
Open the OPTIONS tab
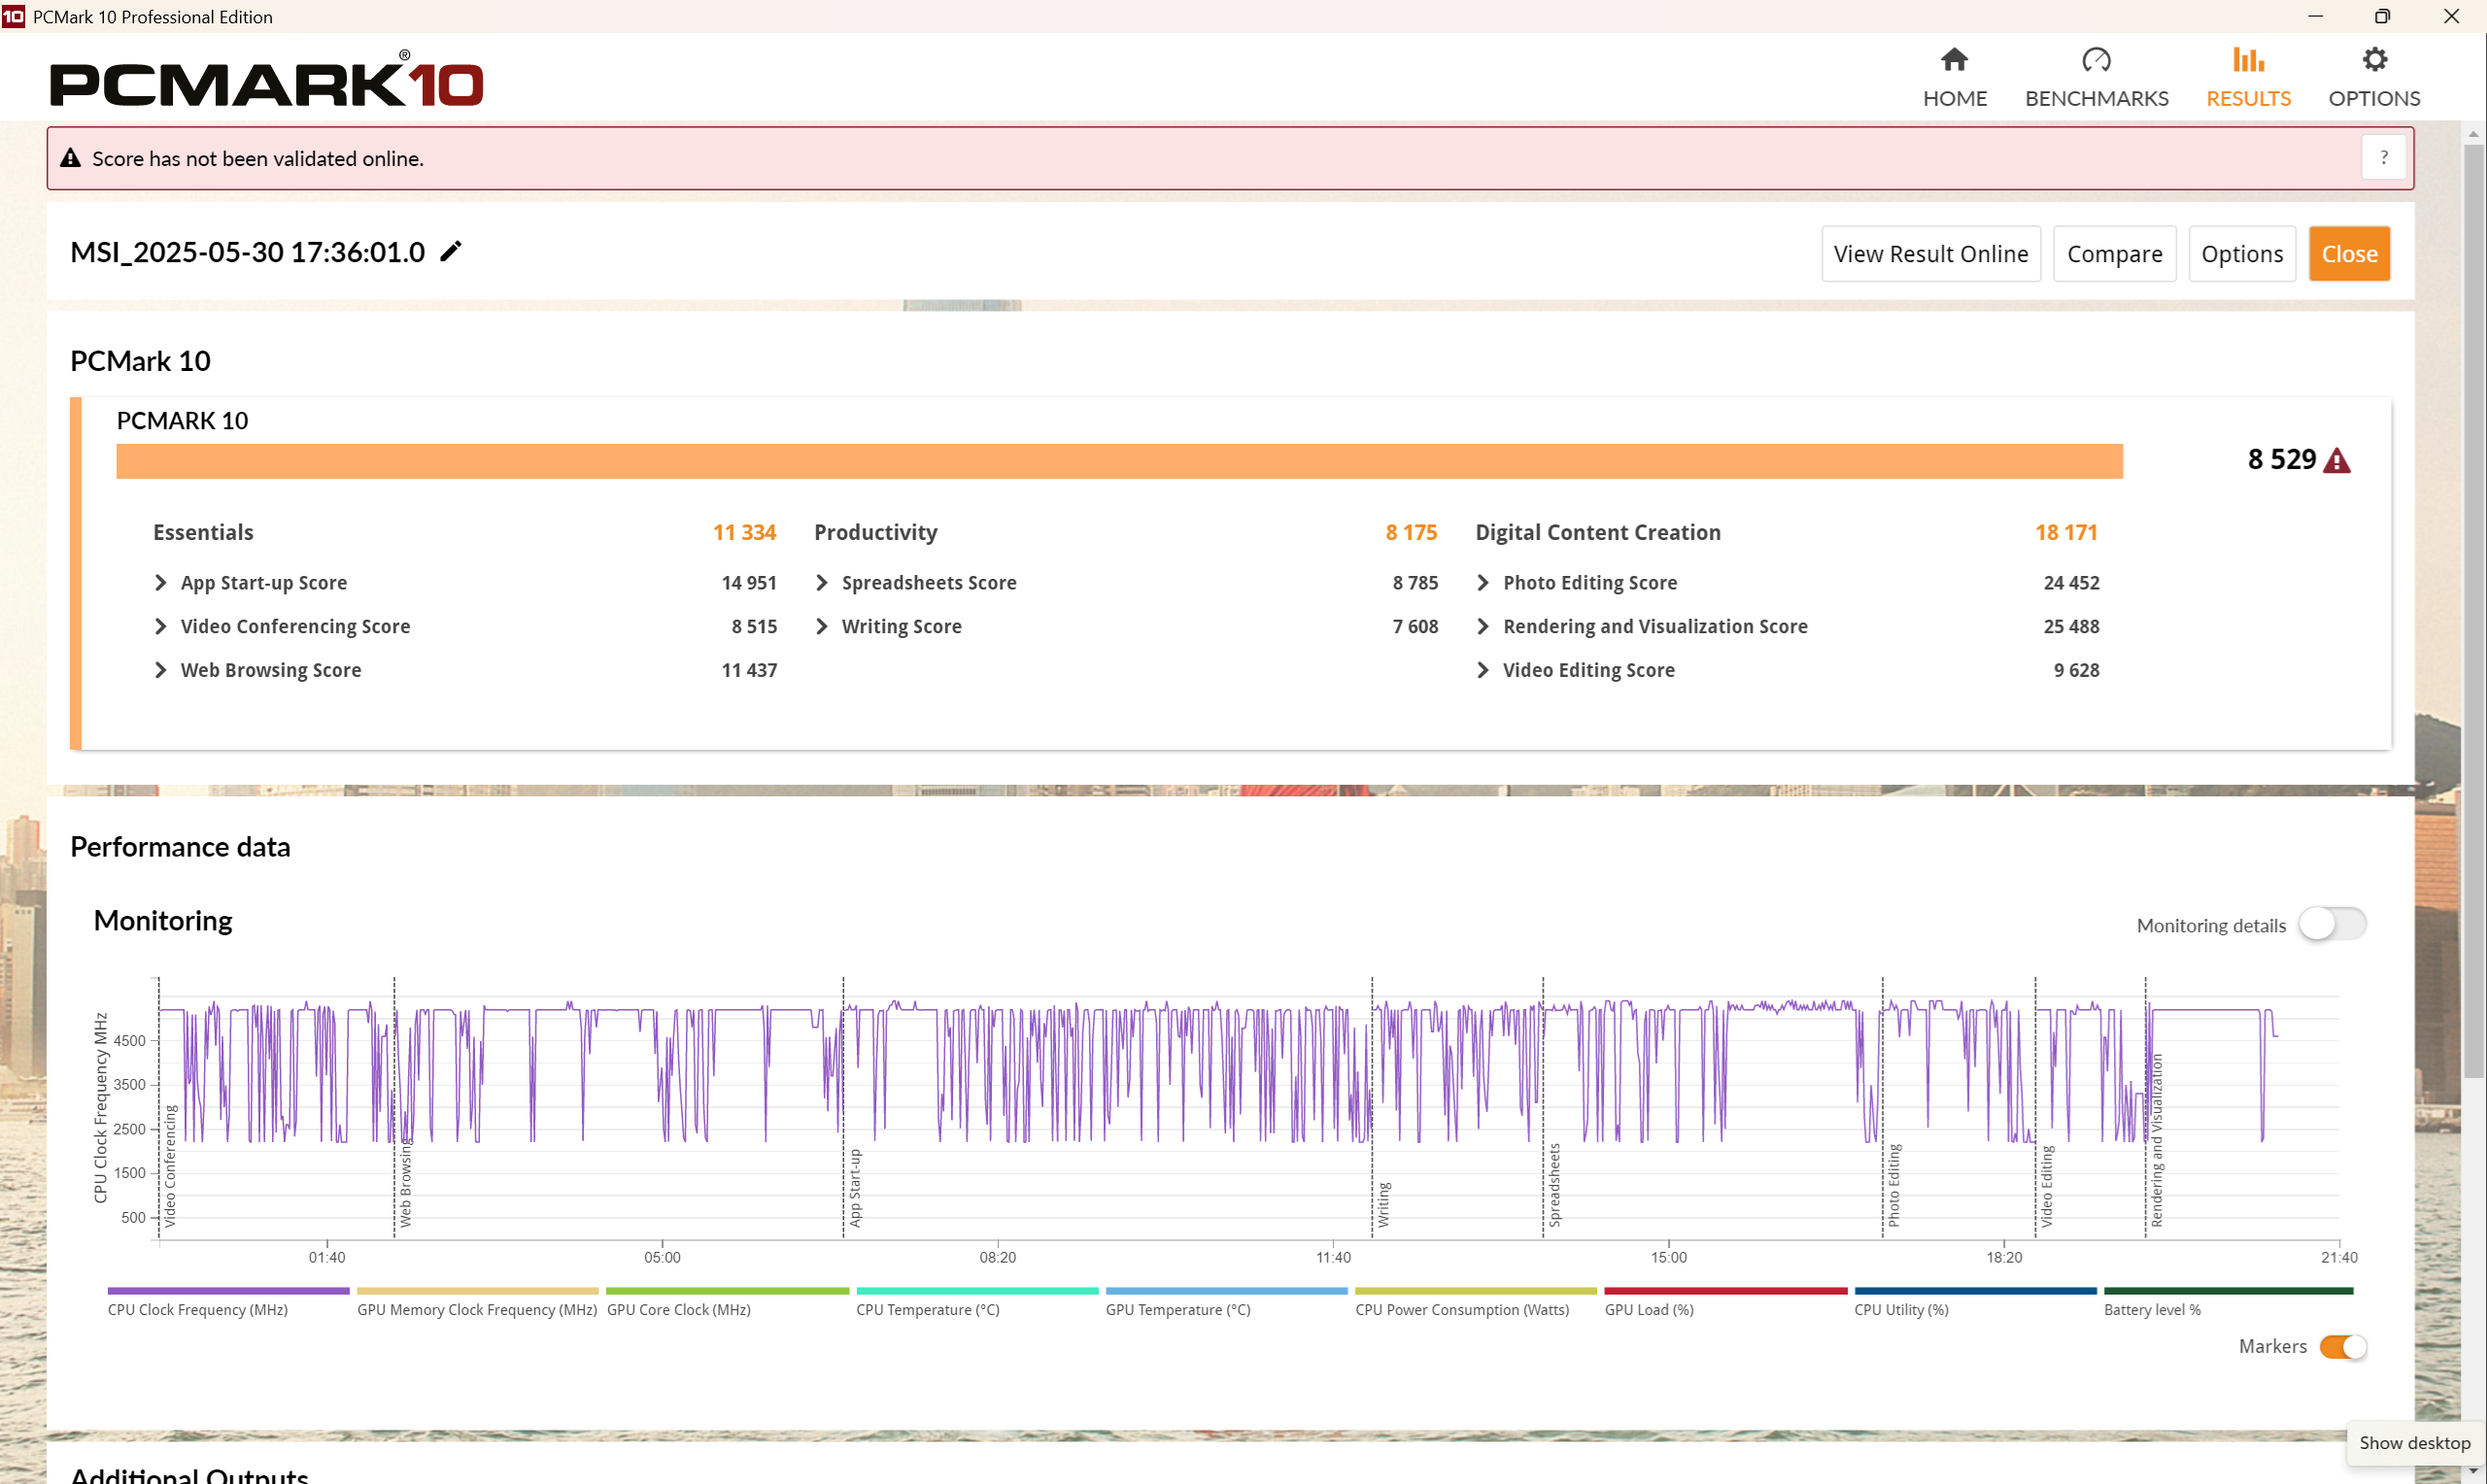(2374, 77)
